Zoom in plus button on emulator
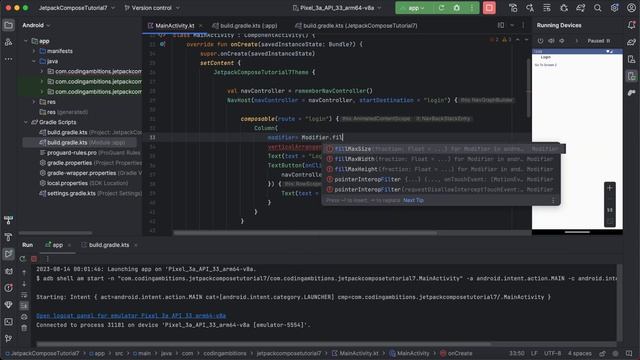 (x=609, y=188)
